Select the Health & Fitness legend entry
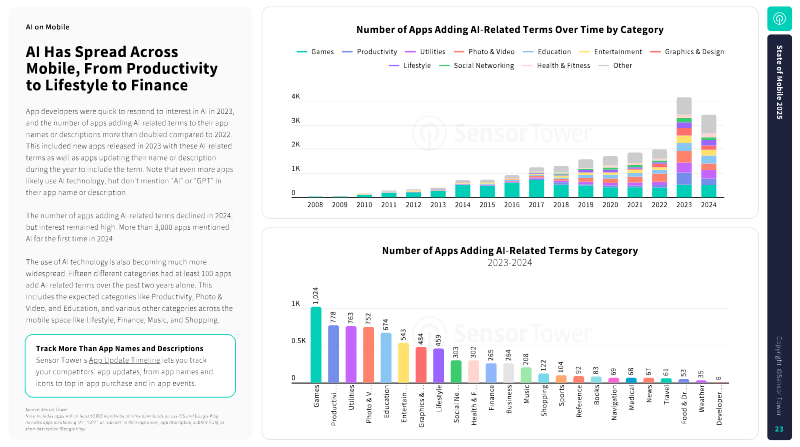The height and width of the screenshot is (447, 800). click(556, 65)
